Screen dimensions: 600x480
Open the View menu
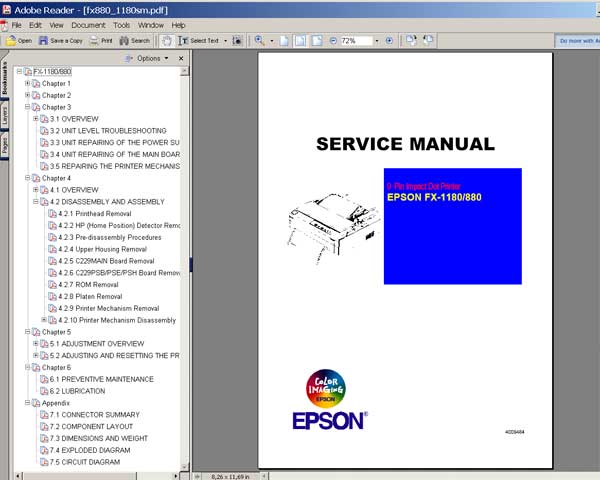pyautogui.click(x=56, y=25)
